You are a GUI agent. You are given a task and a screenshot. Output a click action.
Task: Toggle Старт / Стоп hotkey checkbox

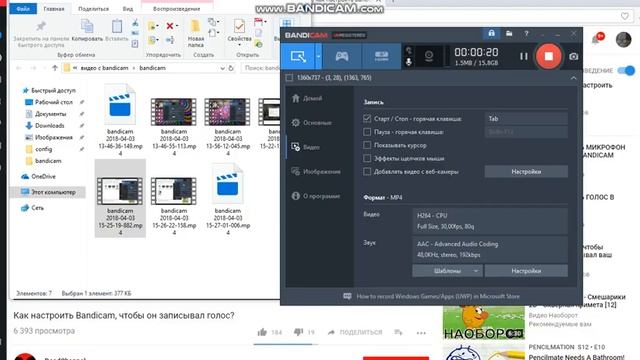367,119
